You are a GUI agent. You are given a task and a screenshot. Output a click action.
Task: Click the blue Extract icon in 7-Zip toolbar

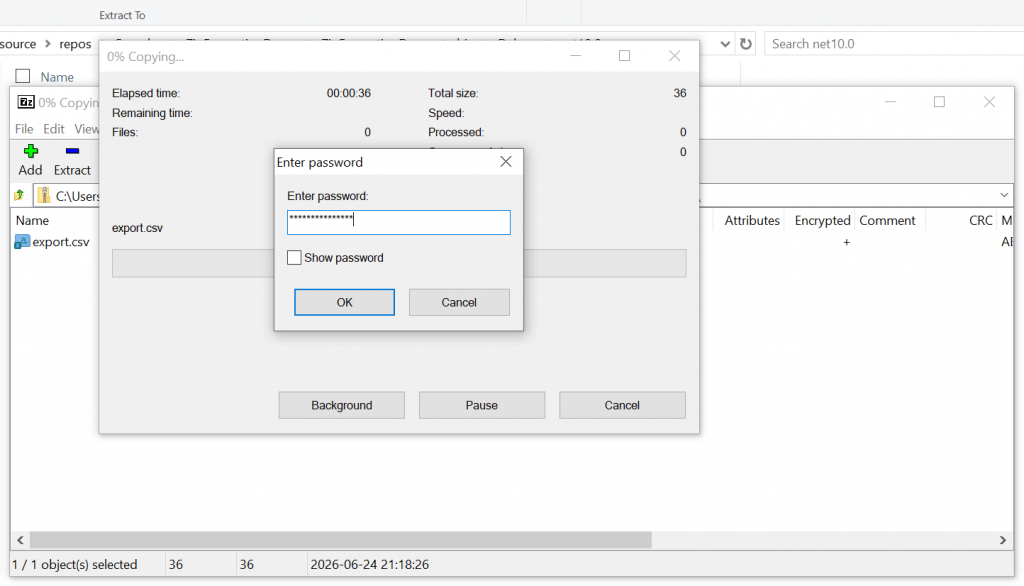72,152
